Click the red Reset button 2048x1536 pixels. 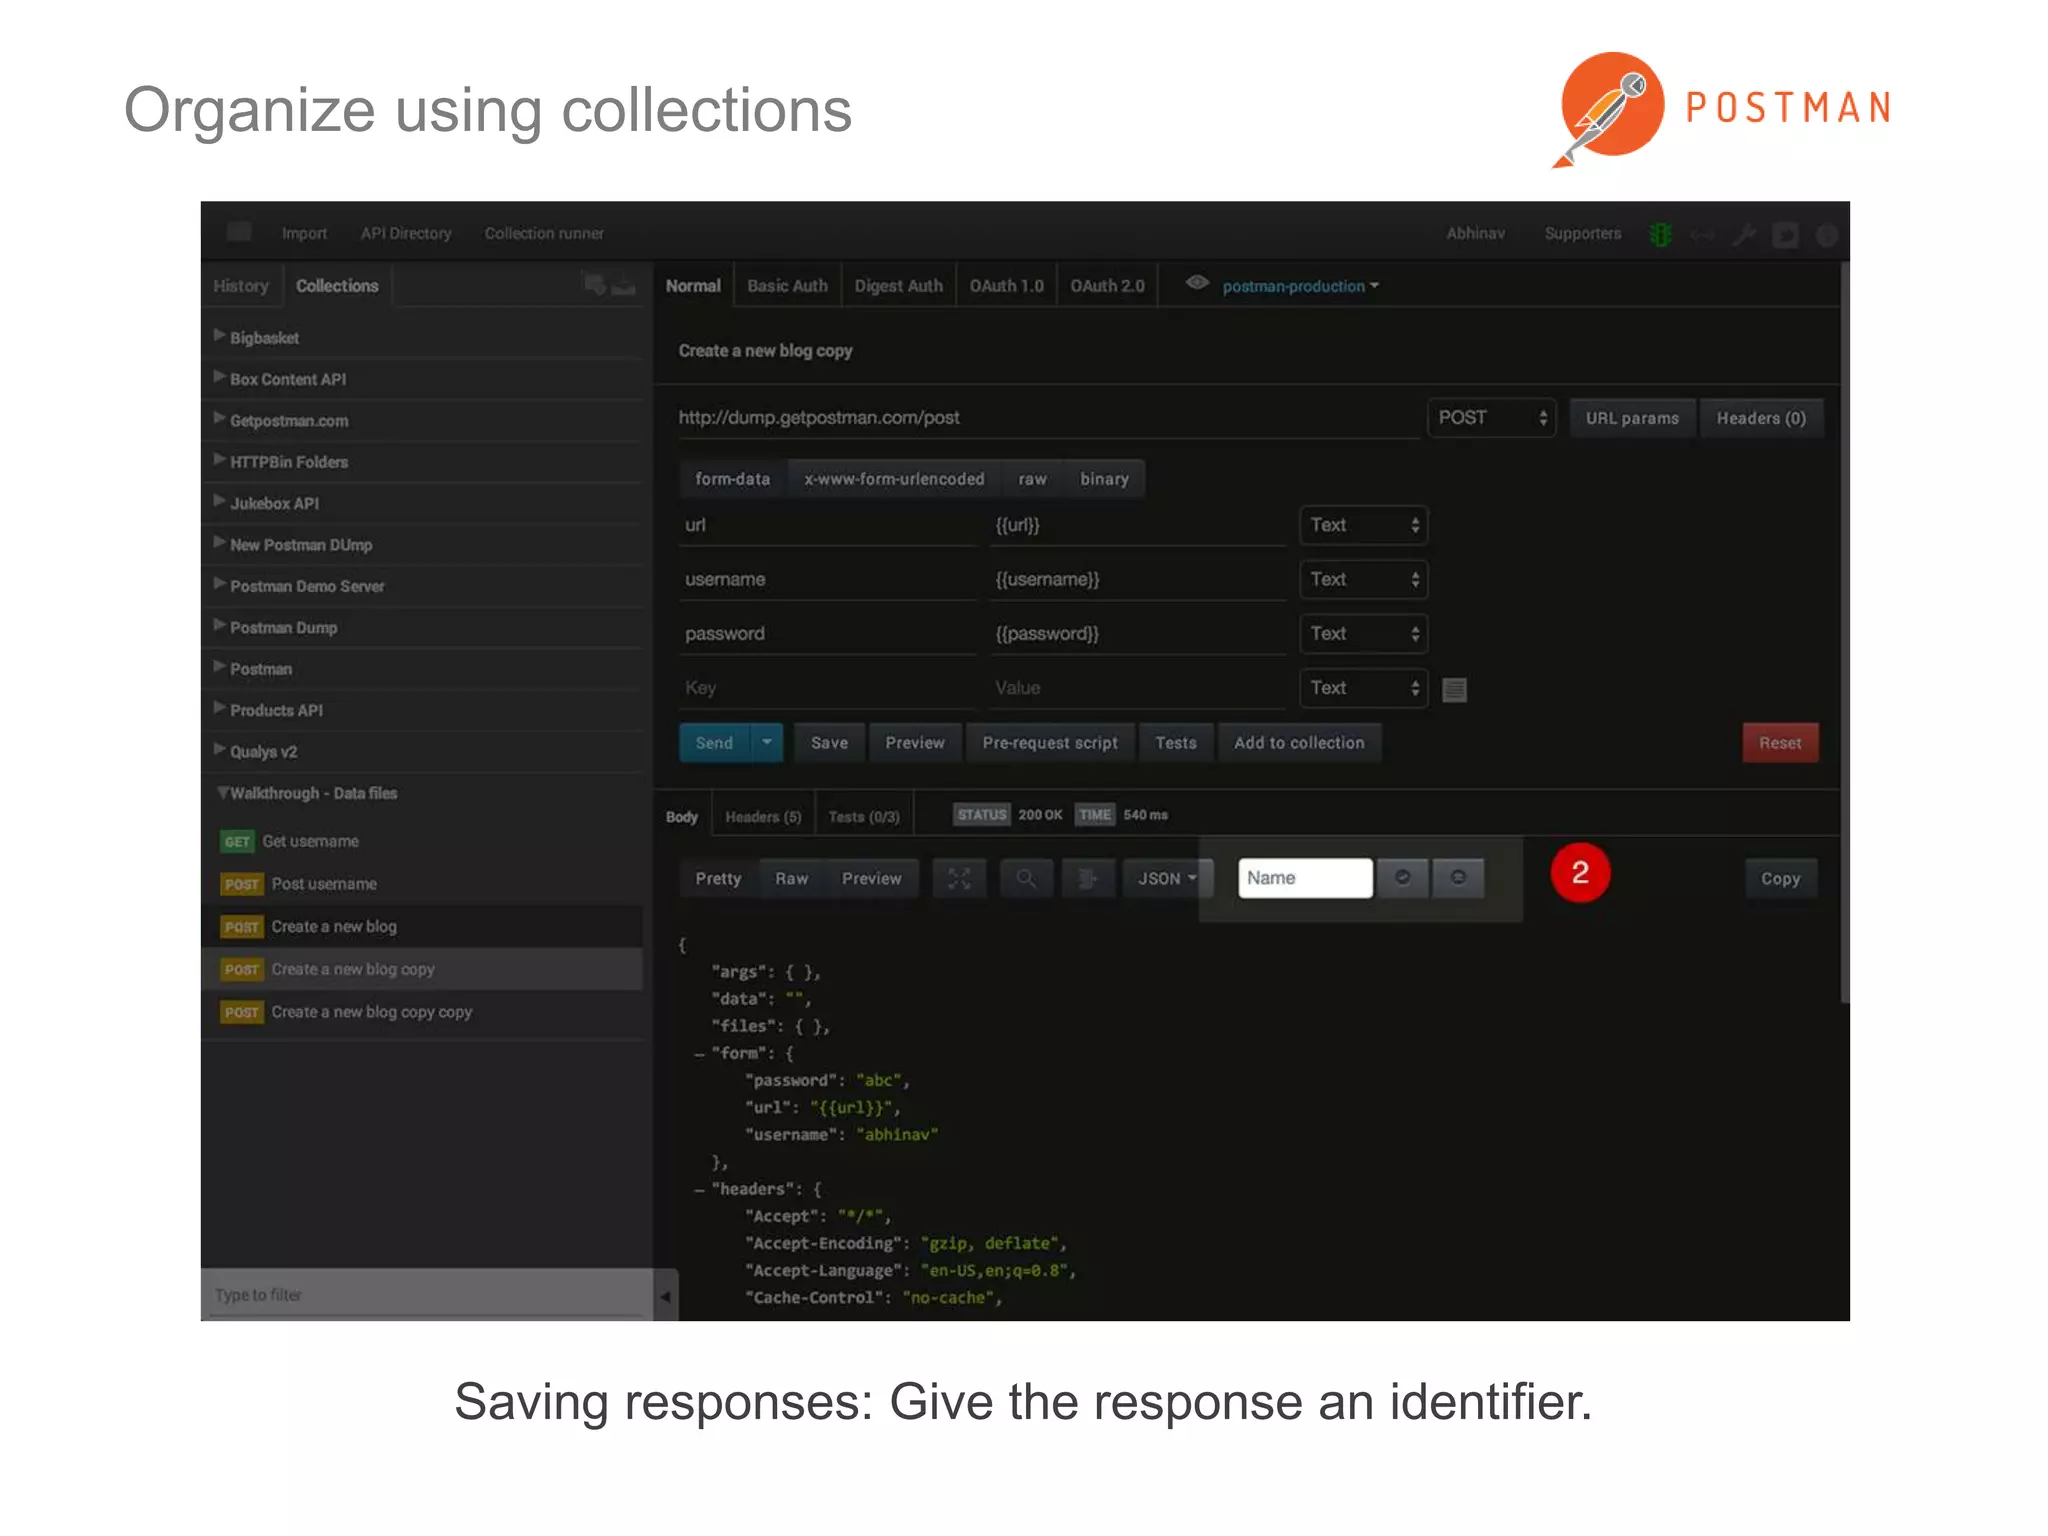1781,742
